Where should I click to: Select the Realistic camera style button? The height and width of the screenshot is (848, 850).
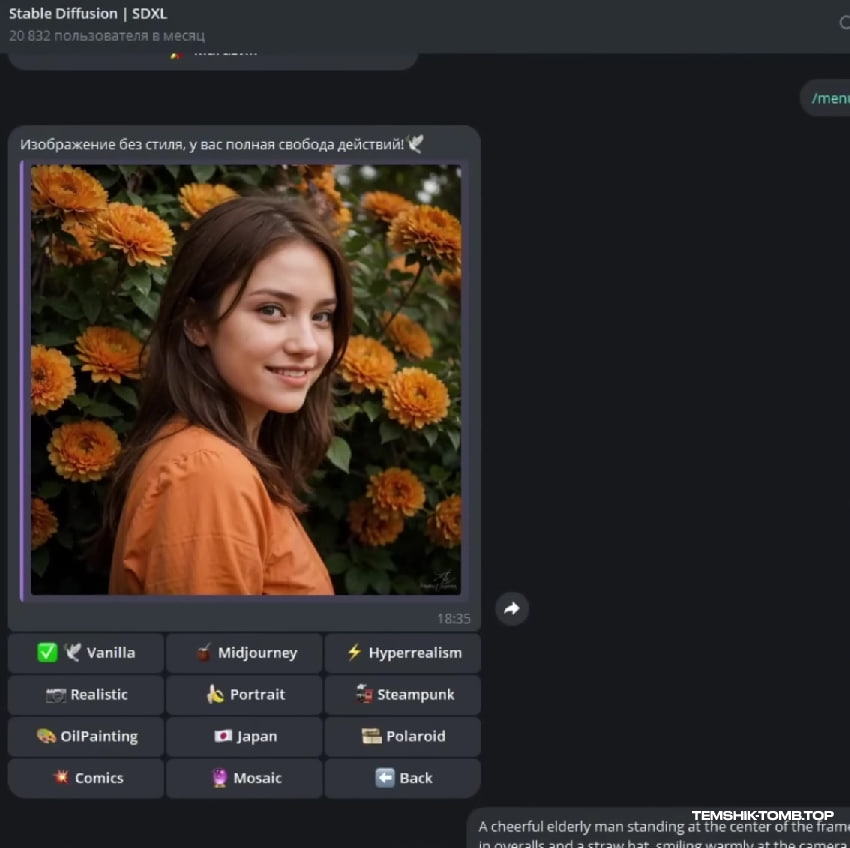[x=86, y=695]
